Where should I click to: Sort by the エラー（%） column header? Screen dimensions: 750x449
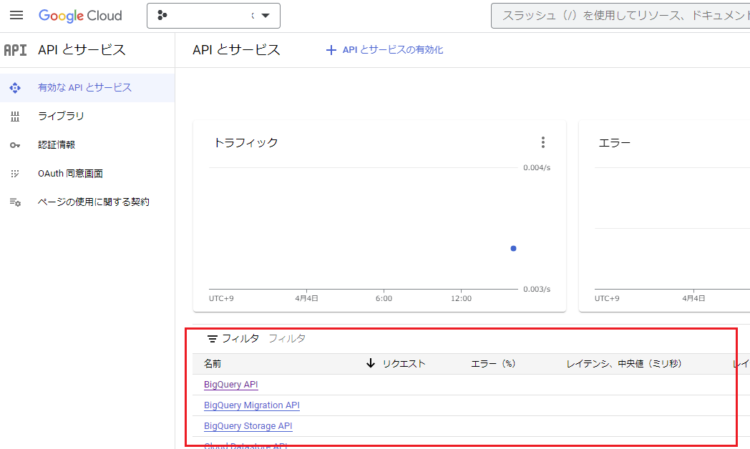(493, 364)
